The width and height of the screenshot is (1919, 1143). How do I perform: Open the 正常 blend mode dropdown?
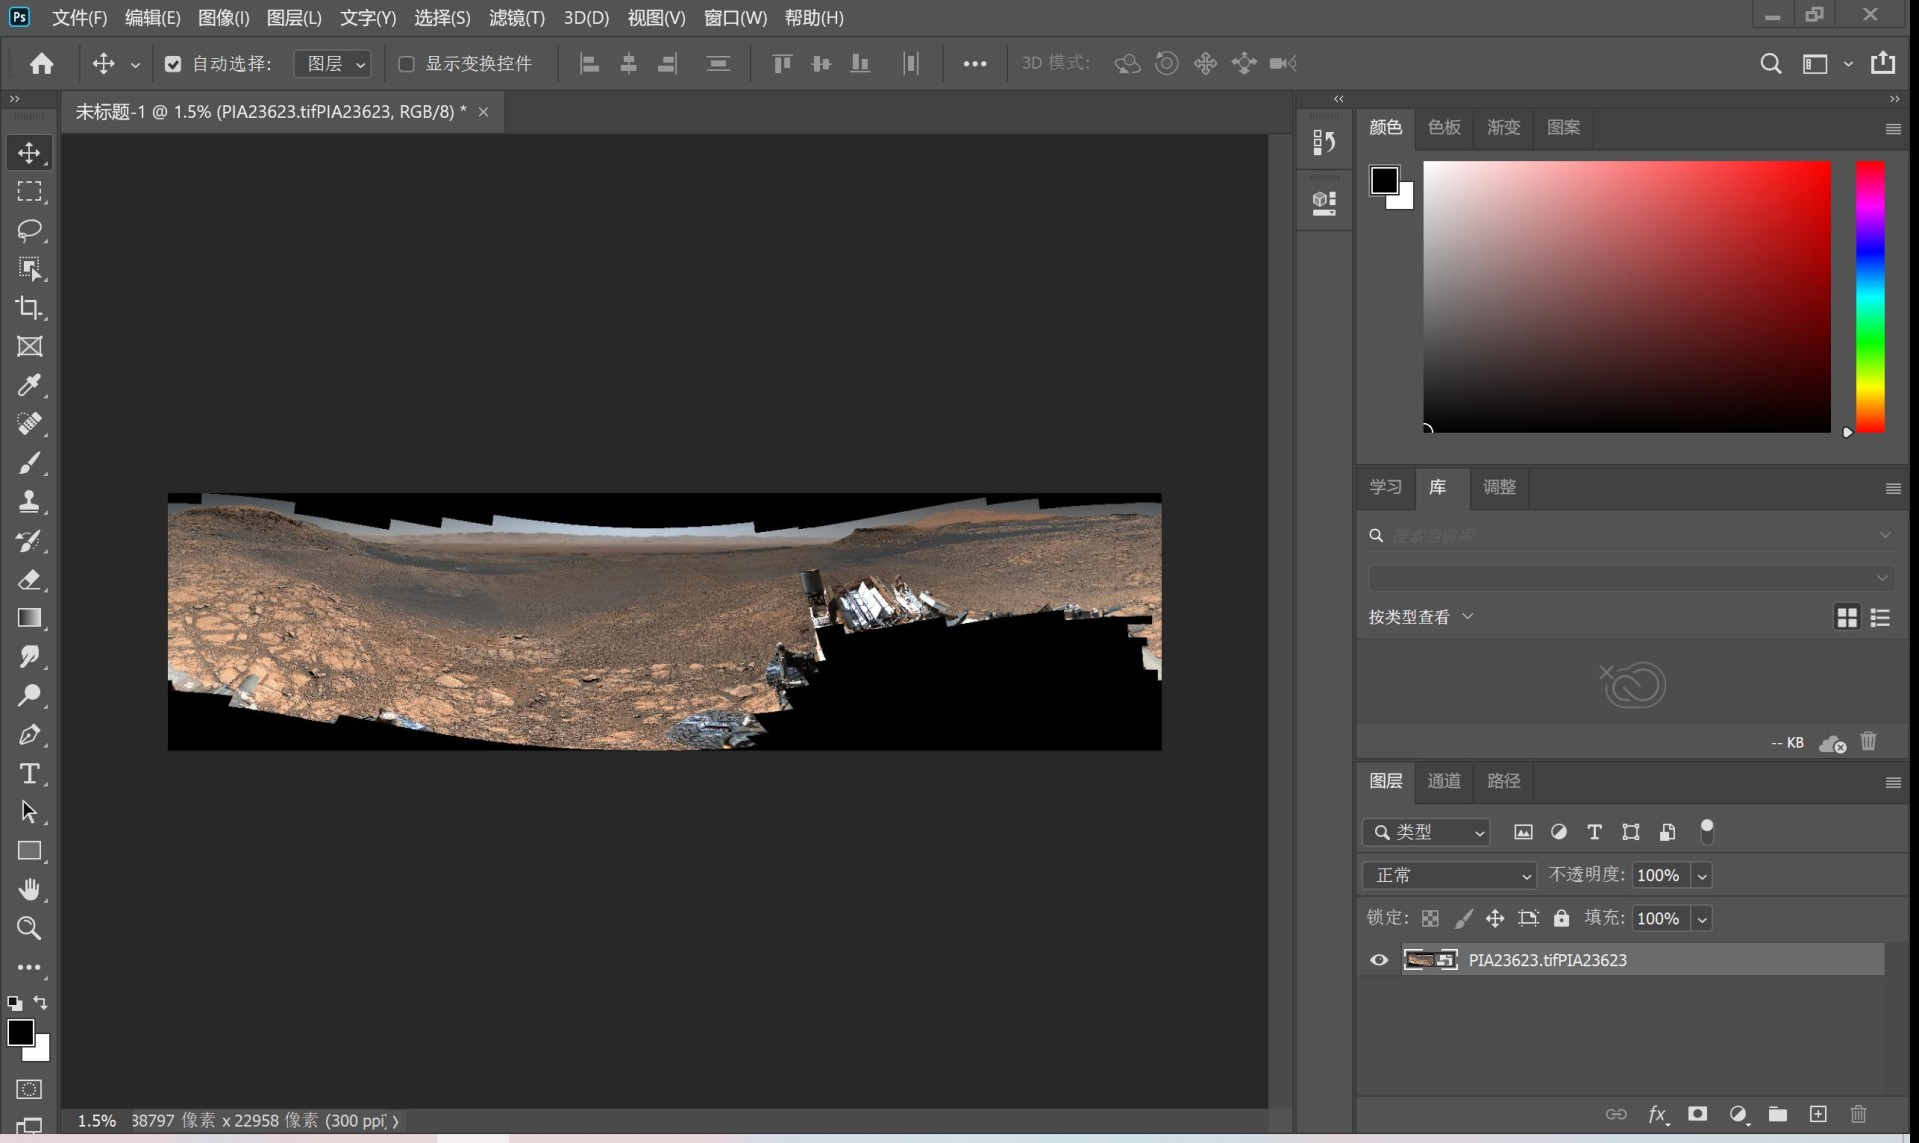1449,875
